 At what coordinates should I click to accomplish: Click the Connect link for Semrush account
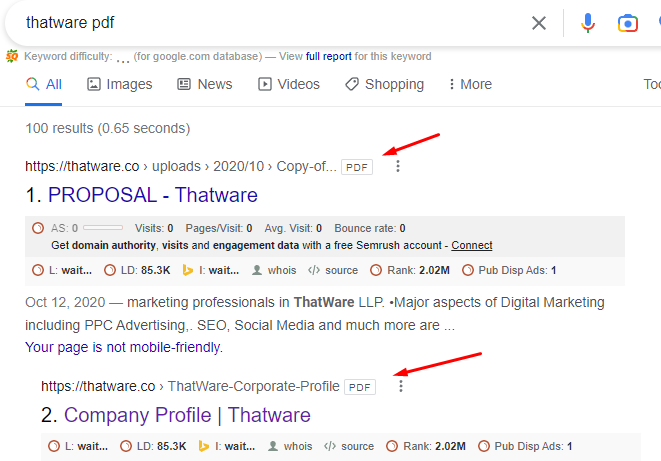(x=472, y=245)
